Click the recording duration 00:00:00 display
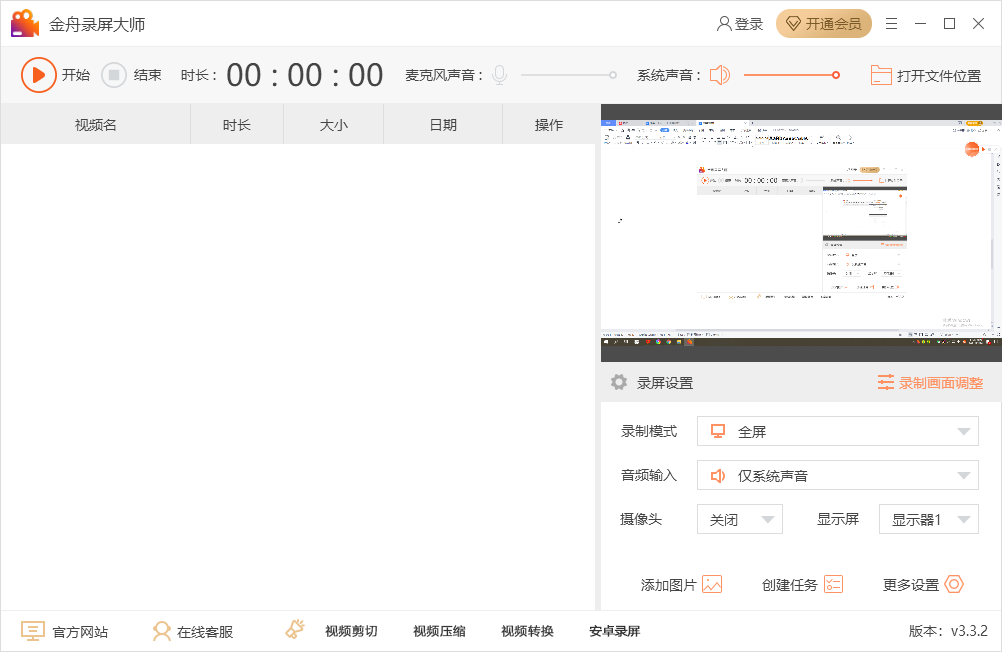The height and width of the screenshot is (652, 1002). 305,75
